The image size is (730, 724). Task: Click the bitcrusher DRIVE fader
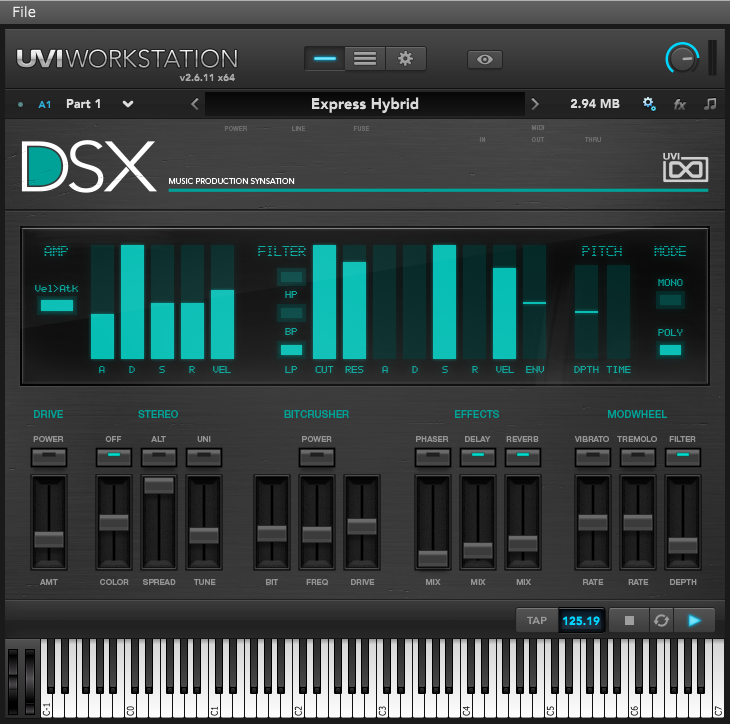coord(362,527)
